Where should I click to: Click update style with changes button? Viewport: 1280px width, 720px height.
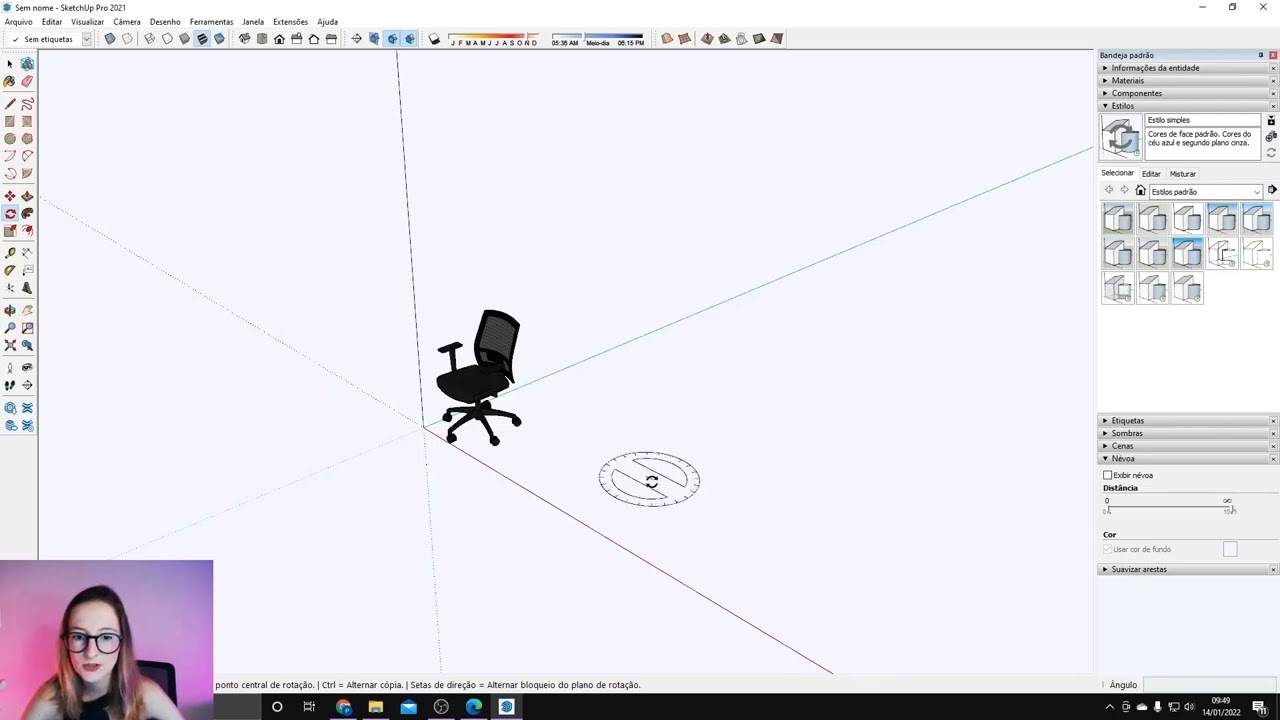point(1271,153)
